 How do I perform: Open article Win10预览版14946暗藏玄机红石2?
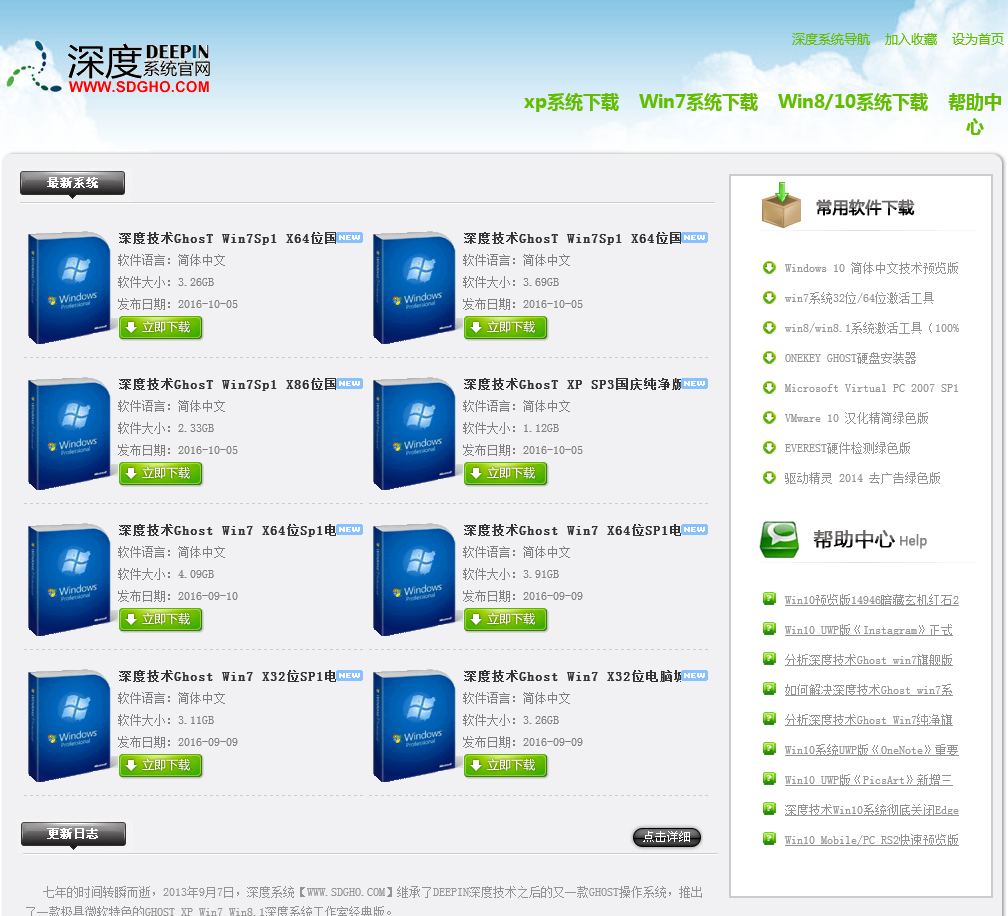(x=871, y=600)
